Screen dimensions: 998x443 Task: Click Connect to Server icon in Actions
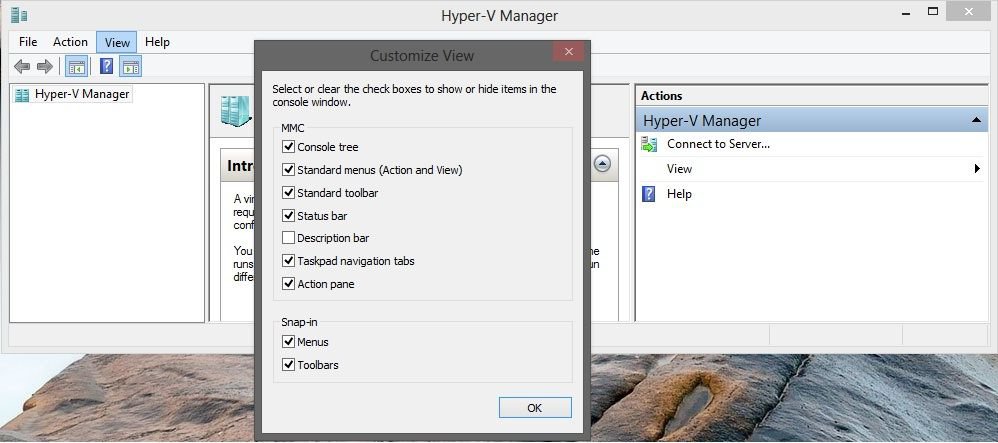tap(649, 144)
